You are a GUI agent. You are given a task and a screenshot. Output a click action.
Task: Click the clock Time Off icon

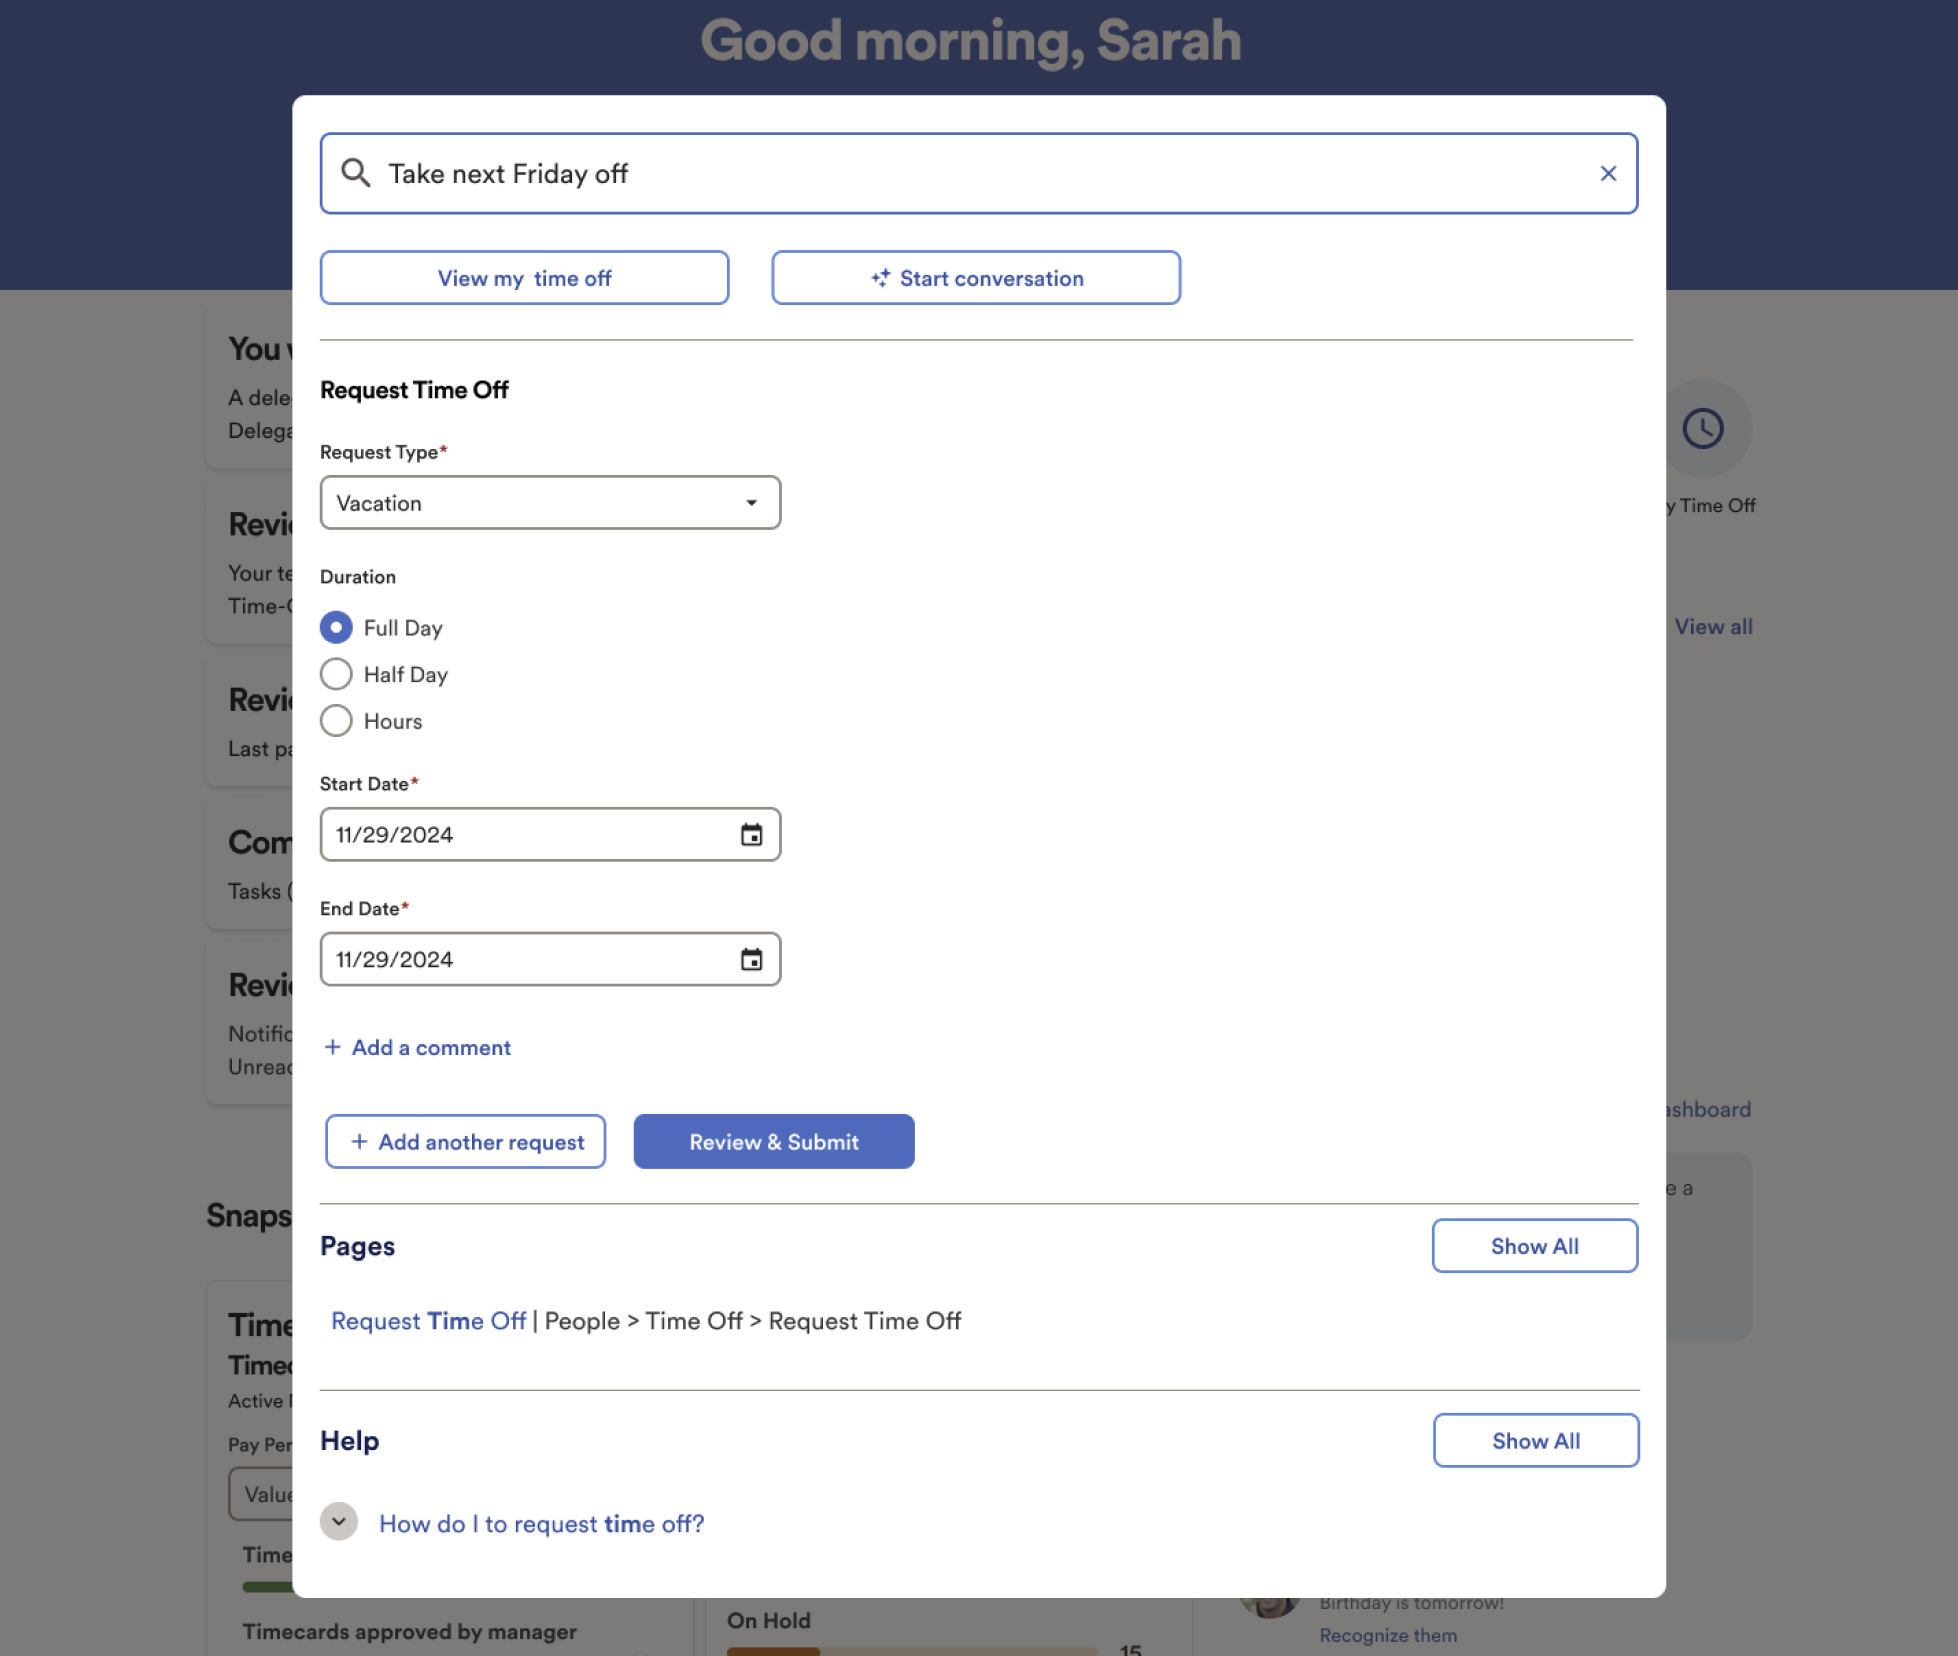pos(1702,428)
